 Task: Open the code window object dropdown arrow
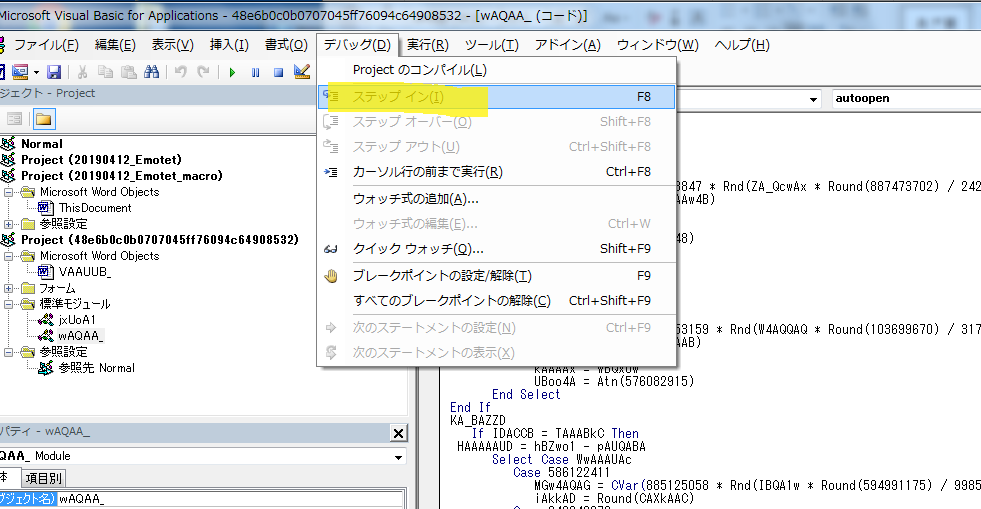pos(813,99)
